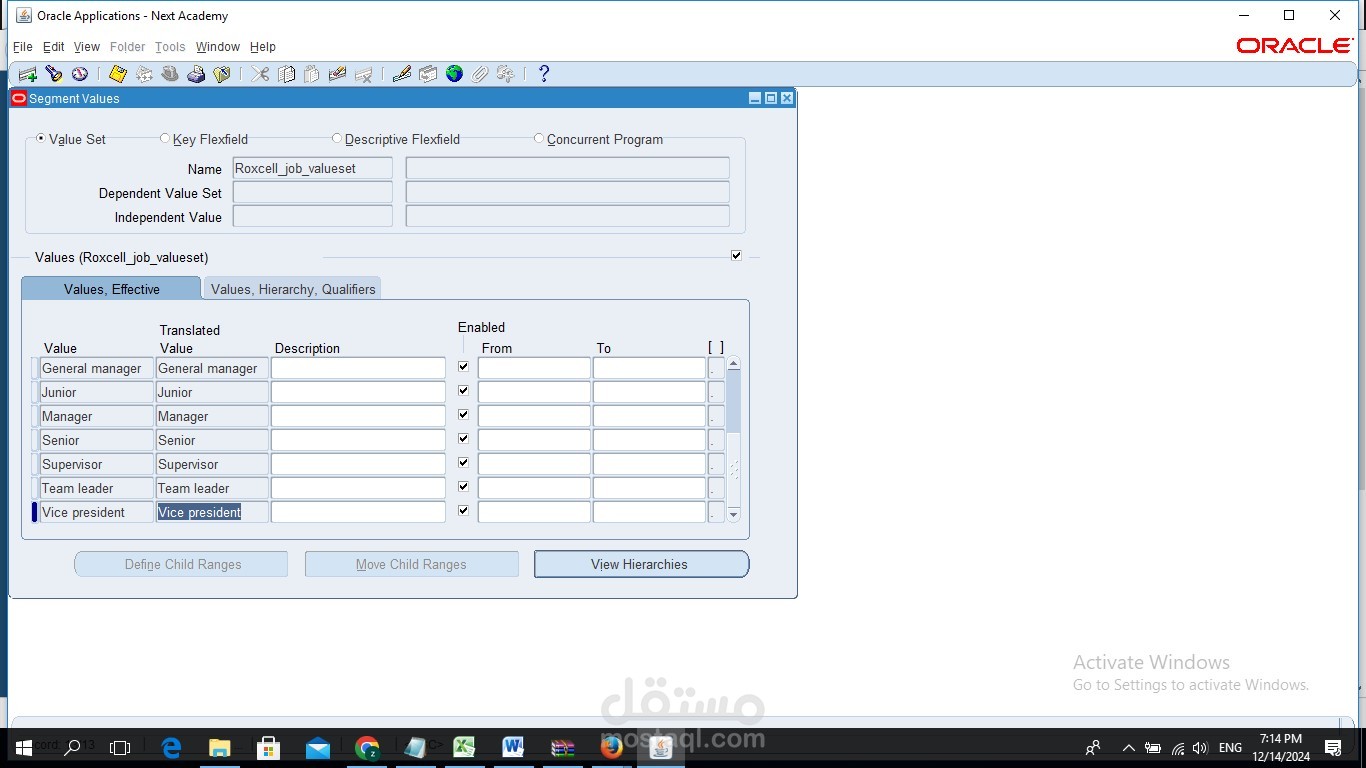The image size is (1366, 768).
Task: Click the Define Child Ranges button
Action: pos(181,564)
